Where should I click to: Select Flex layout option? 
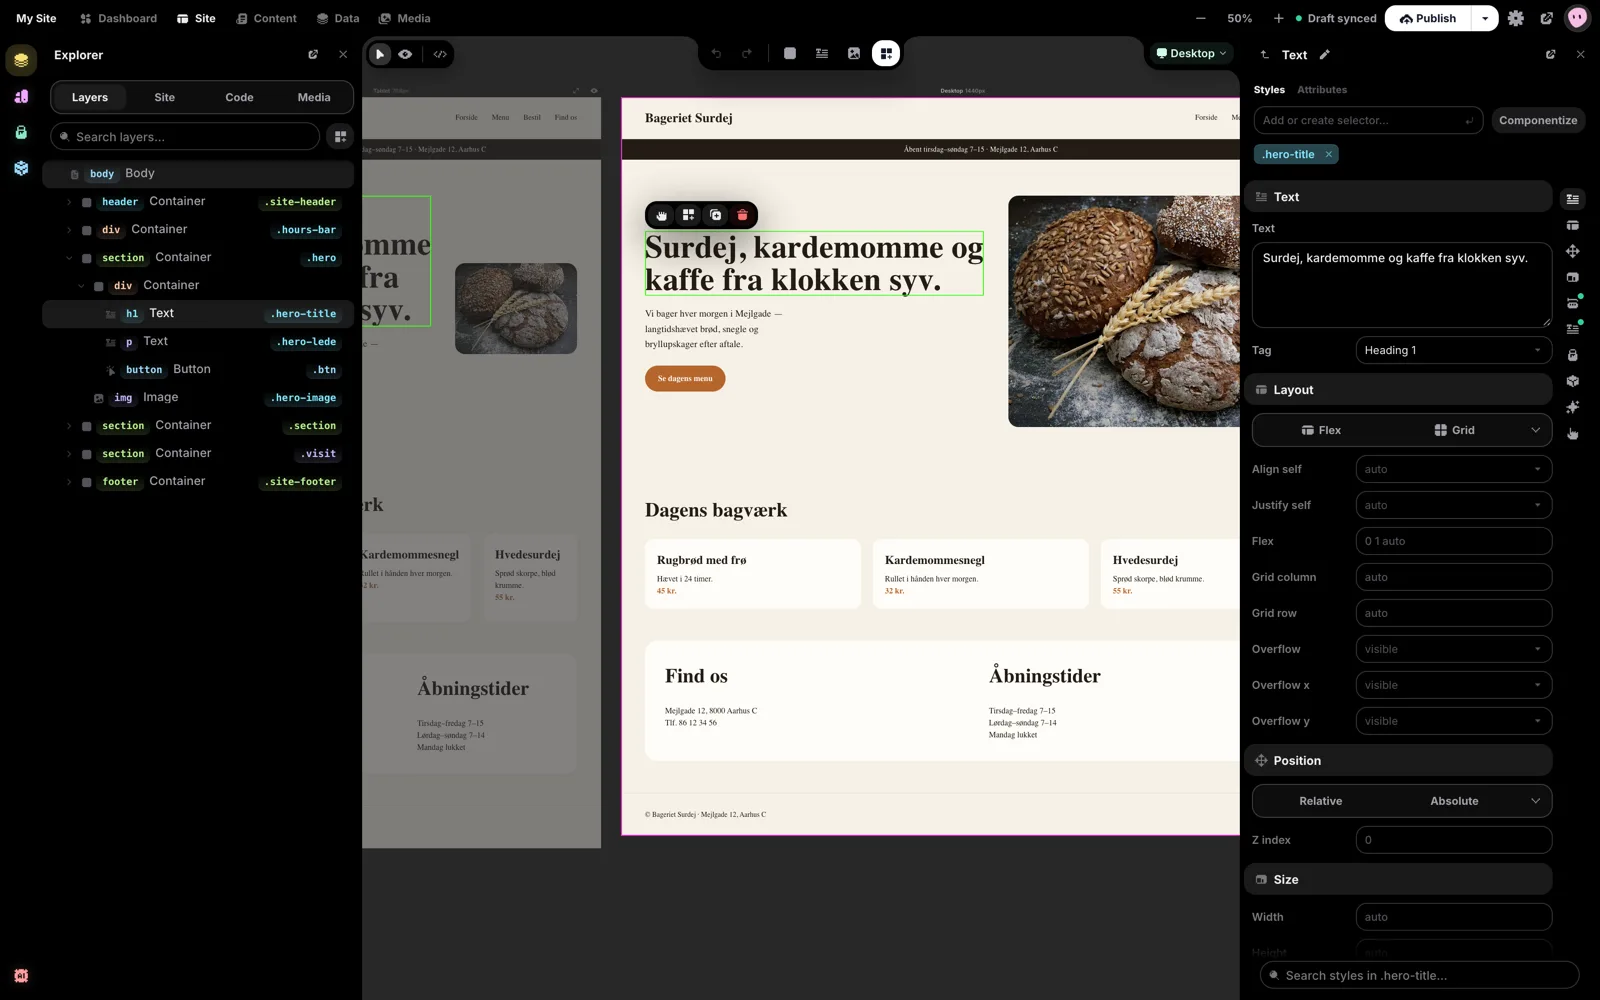pyautogui.click(x=1321, y=430)
